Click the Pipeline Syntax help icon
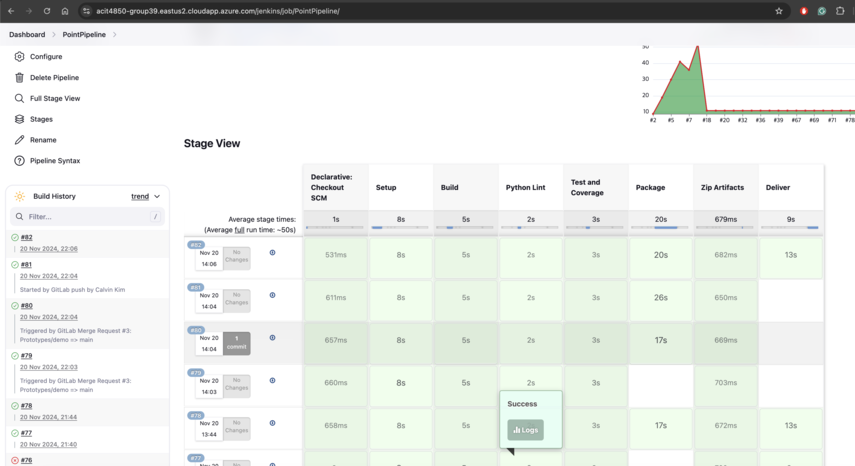 [19, 161]
